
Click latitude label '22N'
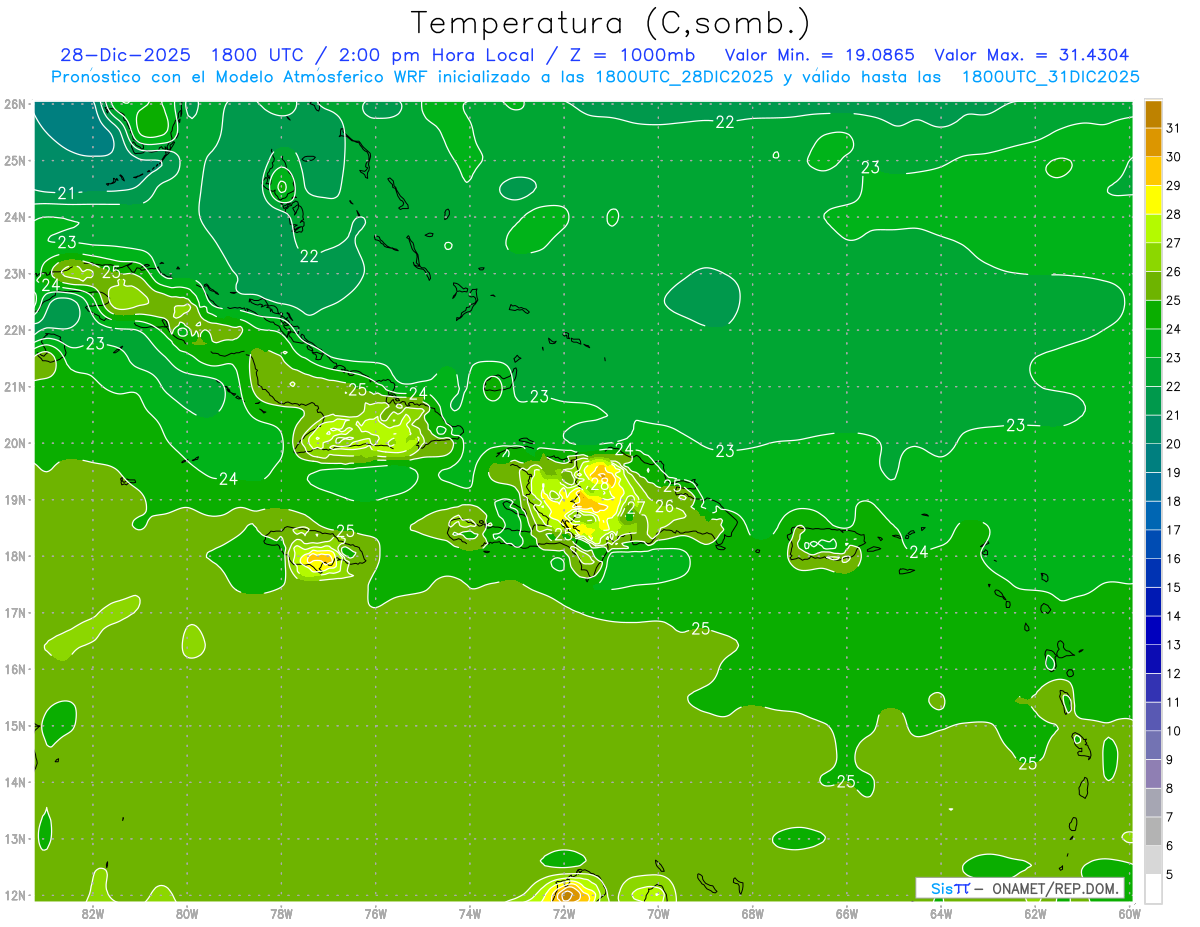click(15, 330)
